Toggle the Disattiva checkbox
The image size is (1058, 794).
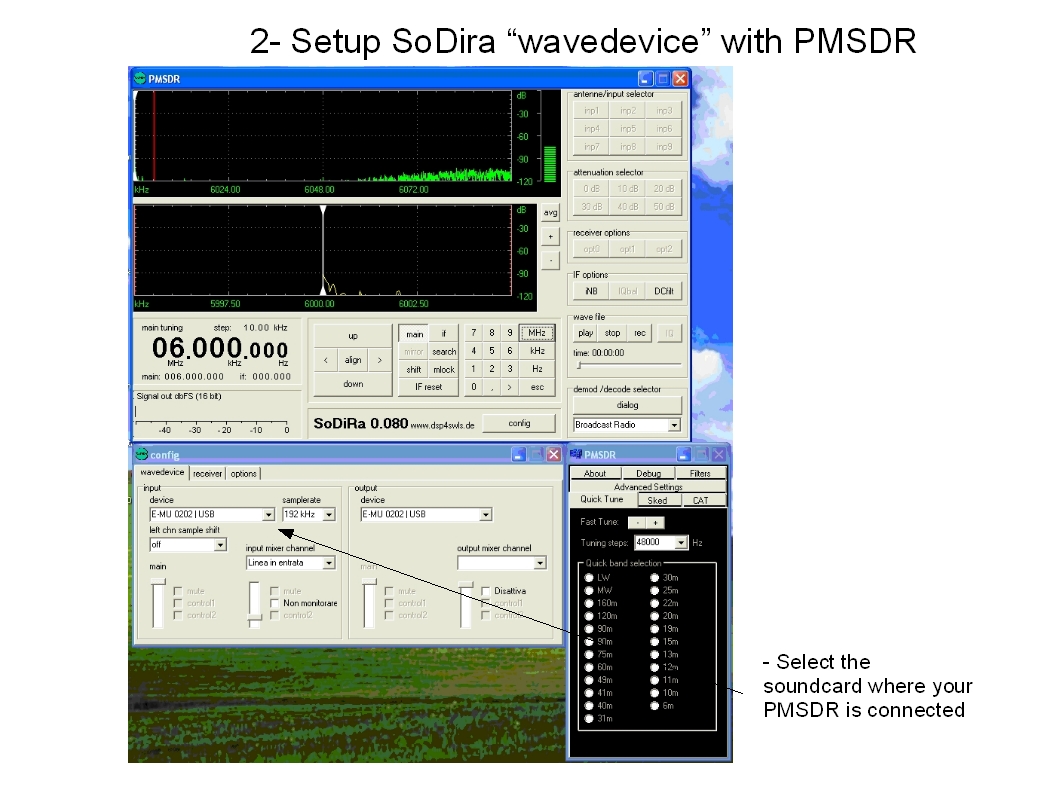[x=486, y=591]
